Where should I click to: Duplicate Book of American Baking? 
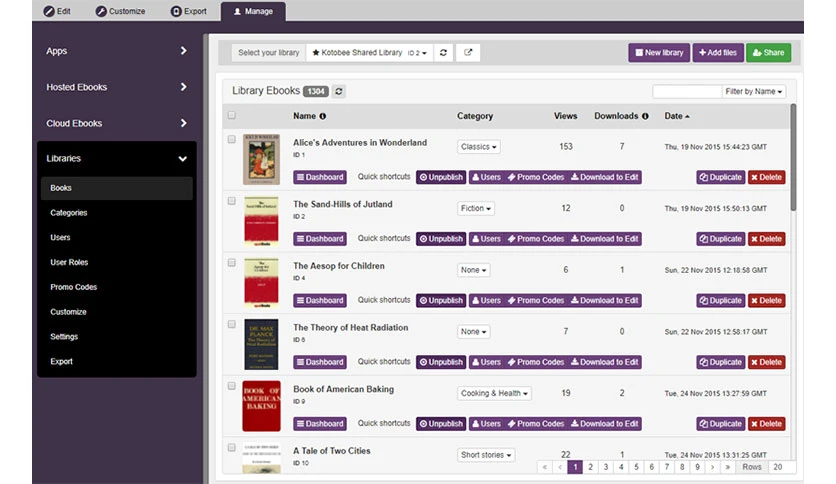[x=720, y=424]
